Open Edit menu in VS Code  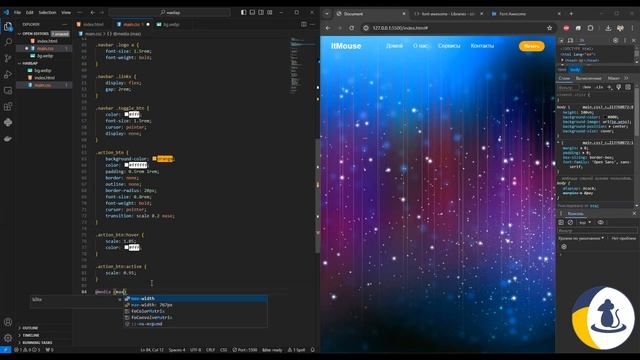click(x=30, y=13)
